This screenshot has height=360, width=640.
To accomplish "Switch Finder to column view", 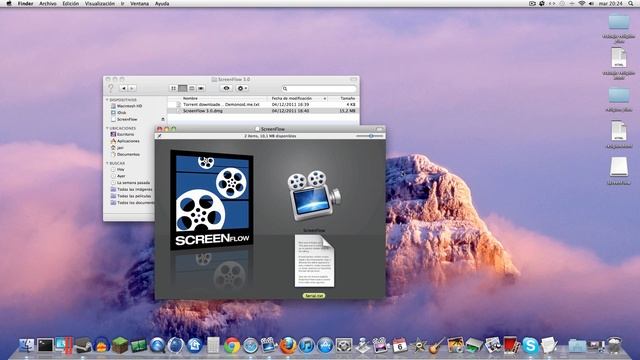I will [x=191, y=88].
